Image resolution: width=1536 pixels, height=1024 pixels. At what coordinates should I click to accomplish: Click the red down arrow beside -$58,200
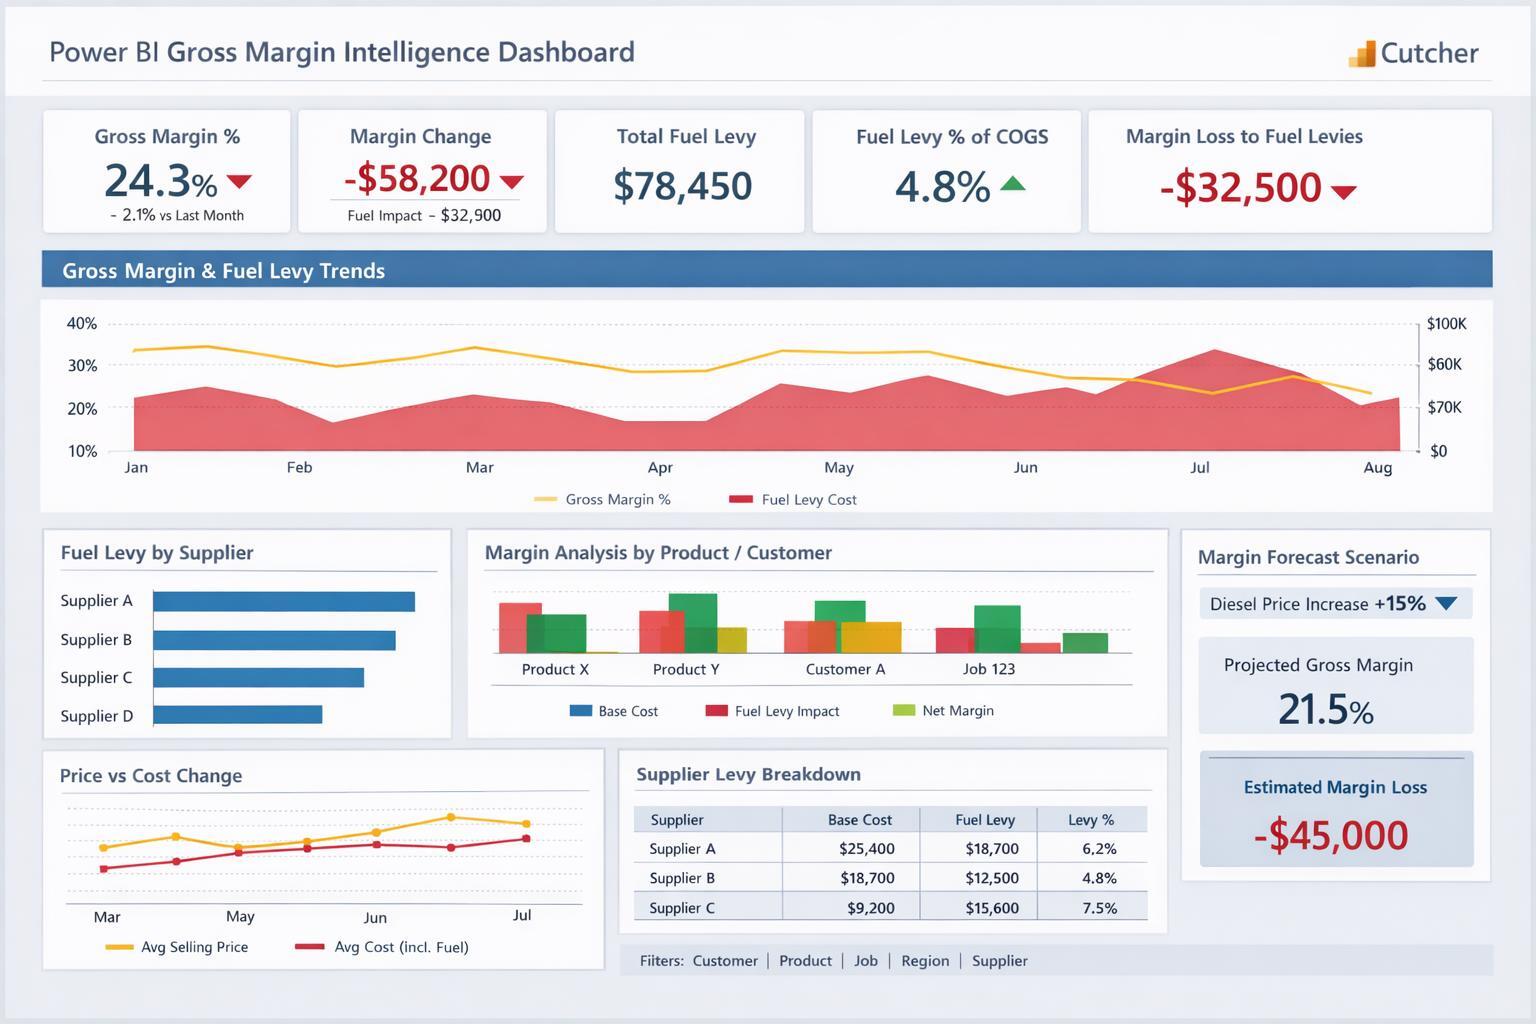pos(511,182)
